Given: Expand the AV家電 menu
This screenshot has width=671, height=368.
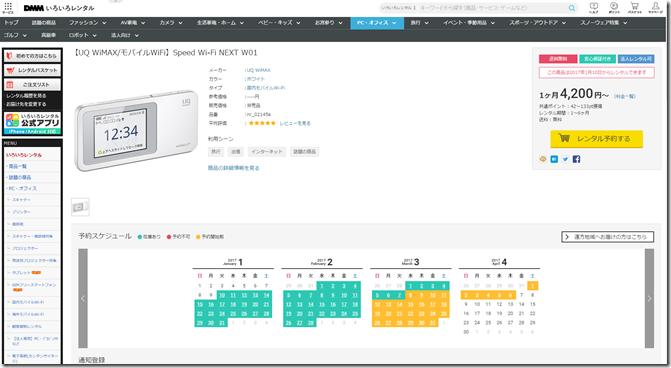Looking at the screenshot, I should click(133, 23).
